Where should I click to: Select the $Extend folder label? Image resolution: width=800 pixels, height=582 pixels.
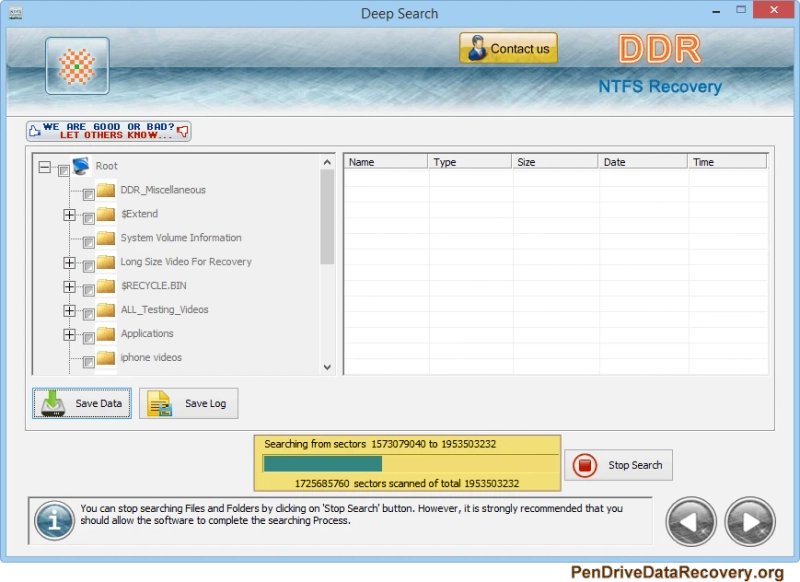point(139,214)
